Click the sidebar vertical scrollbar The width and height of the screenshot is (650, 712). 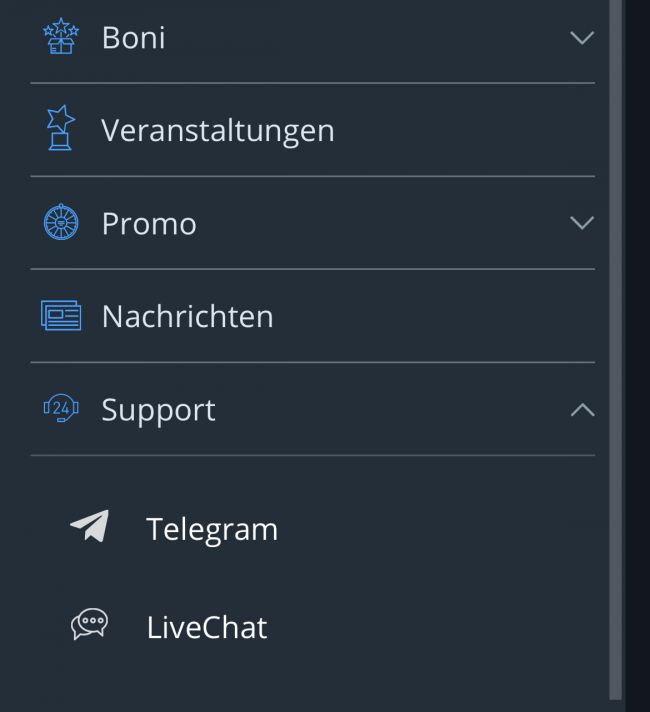[x=615, y=350]
